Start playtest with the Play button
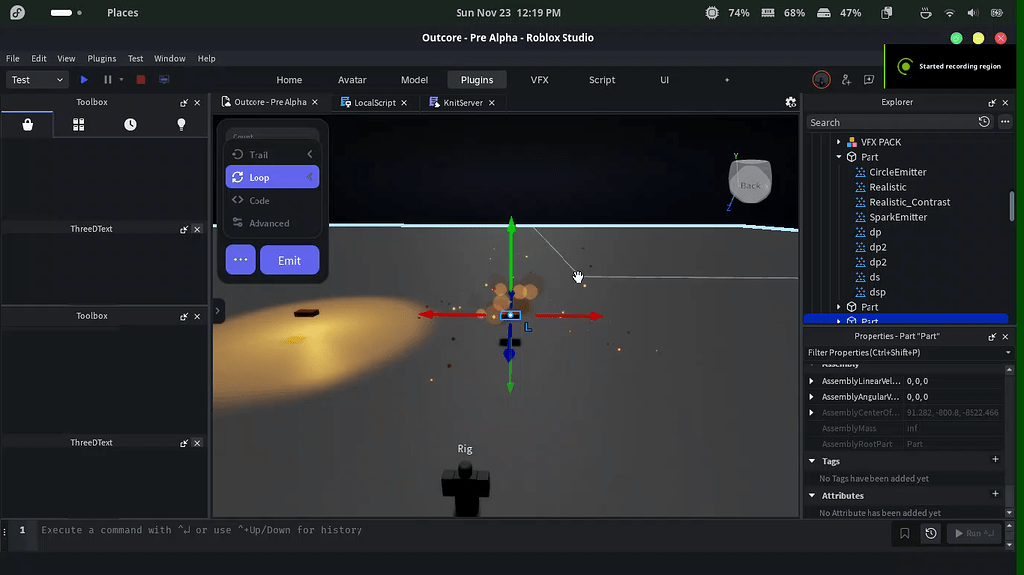1024x575 pixels. pyautogui.click(x=84, y=80)
